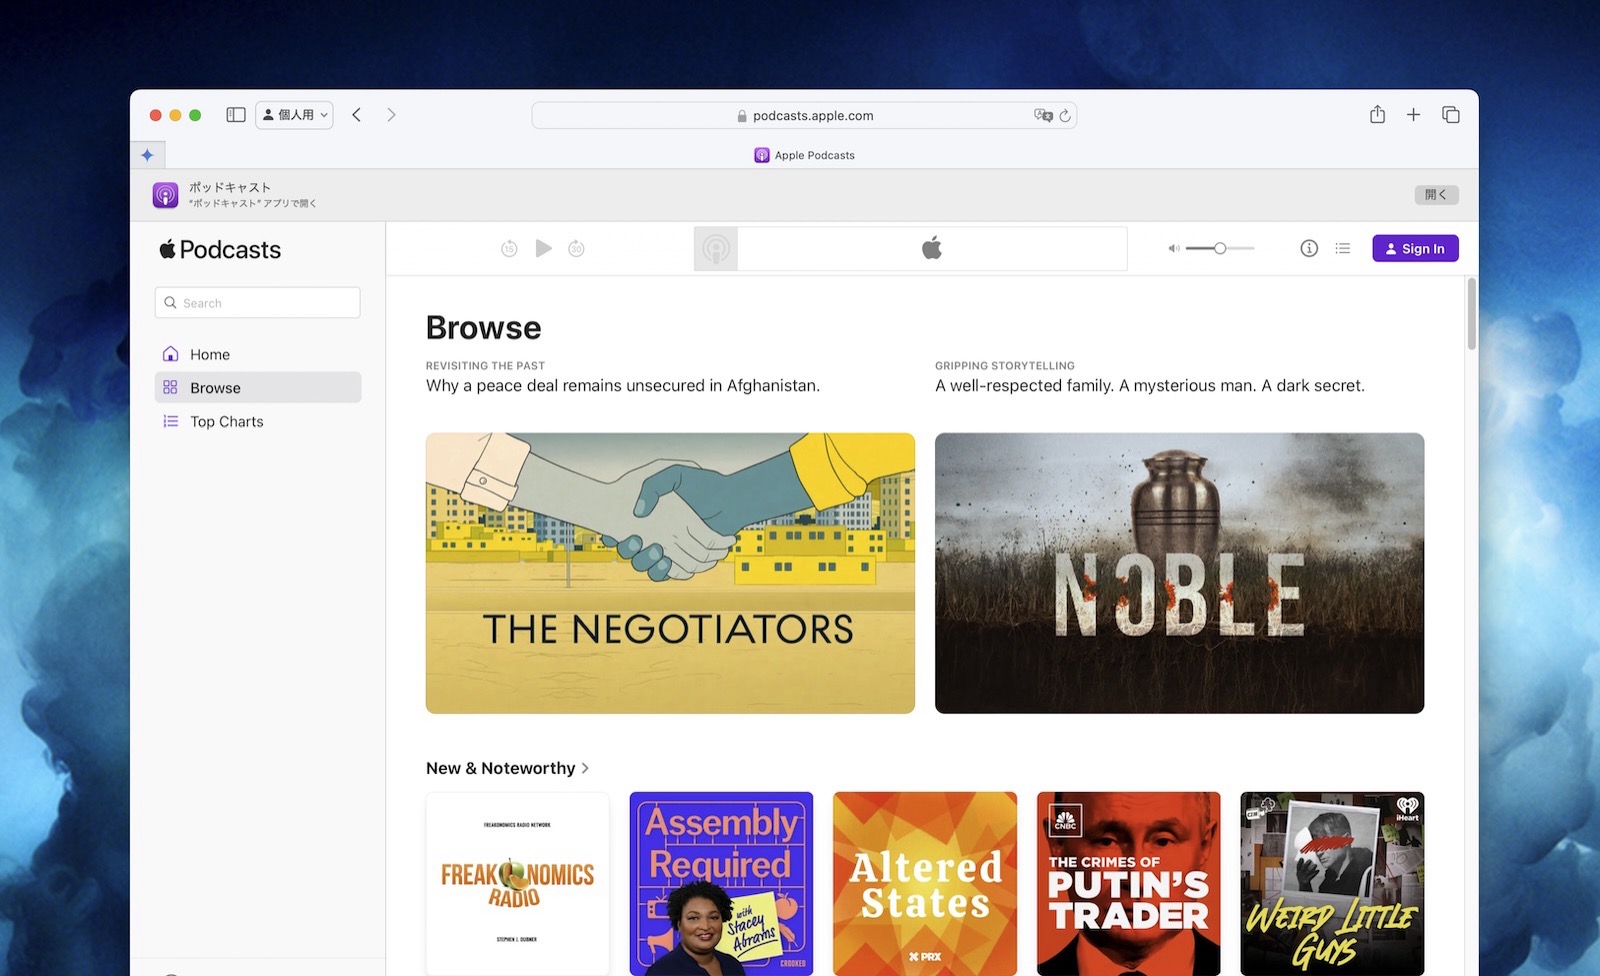Skip forward 30 seconds
Viewport: 1600px width, 976px height.
point(576,249)
